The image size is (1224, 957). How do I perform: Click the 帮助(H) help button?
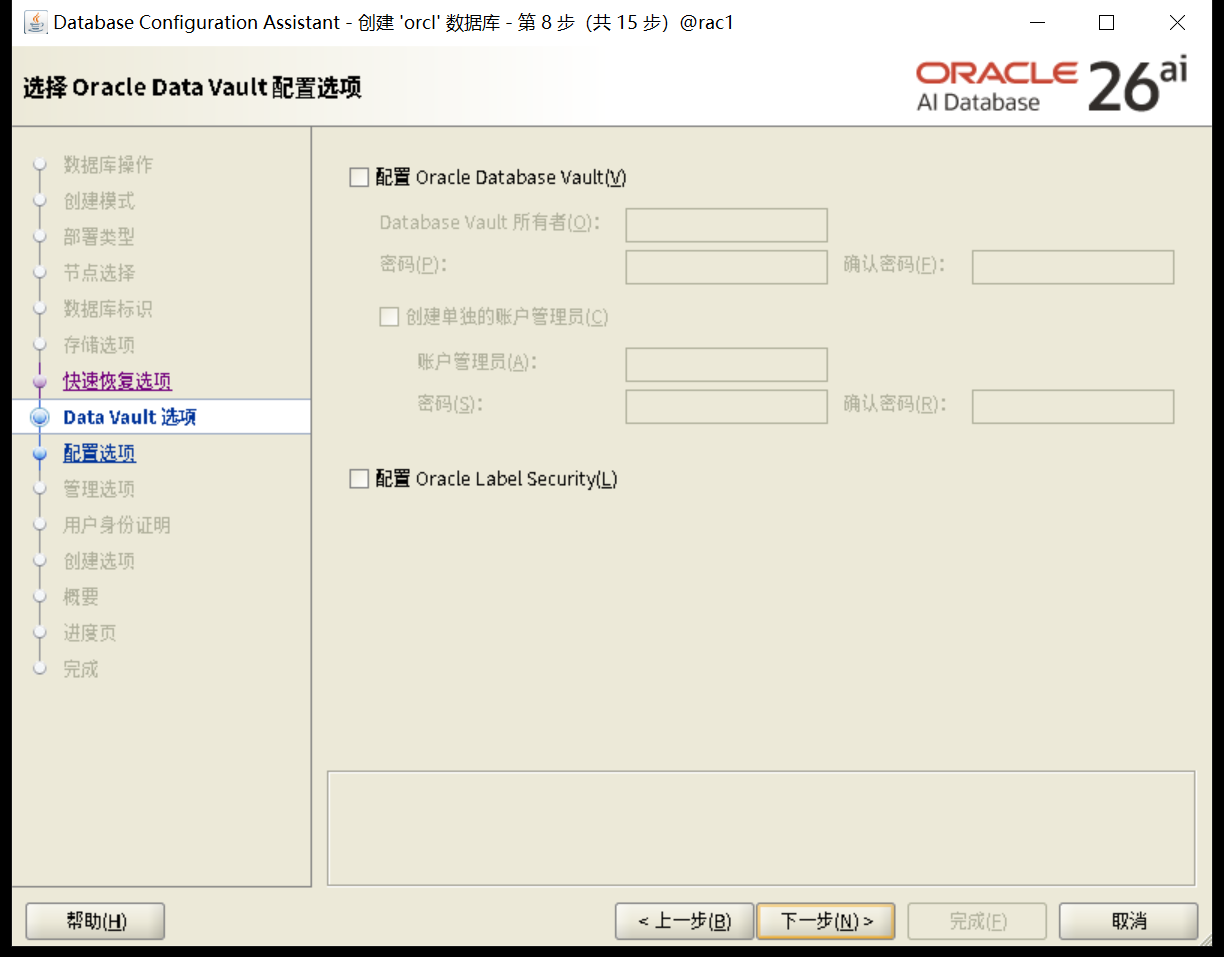[x=95, y=921]
